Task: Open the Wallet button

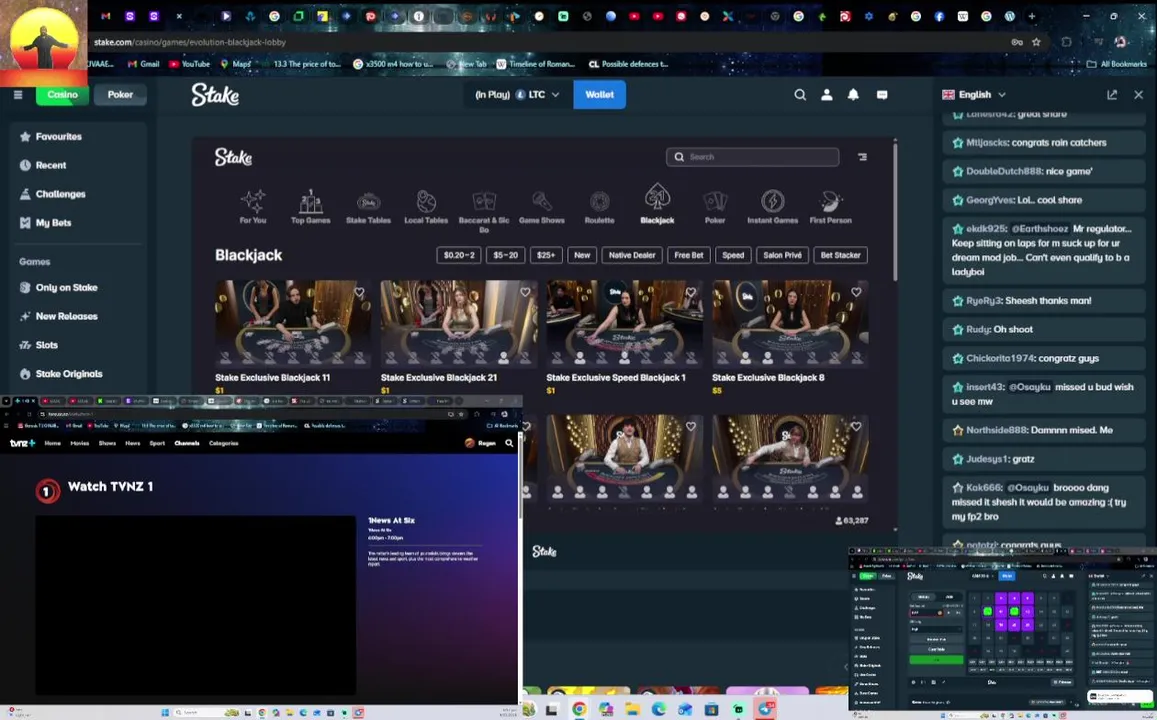Action: pyautogui.click(x=599, y=94)
